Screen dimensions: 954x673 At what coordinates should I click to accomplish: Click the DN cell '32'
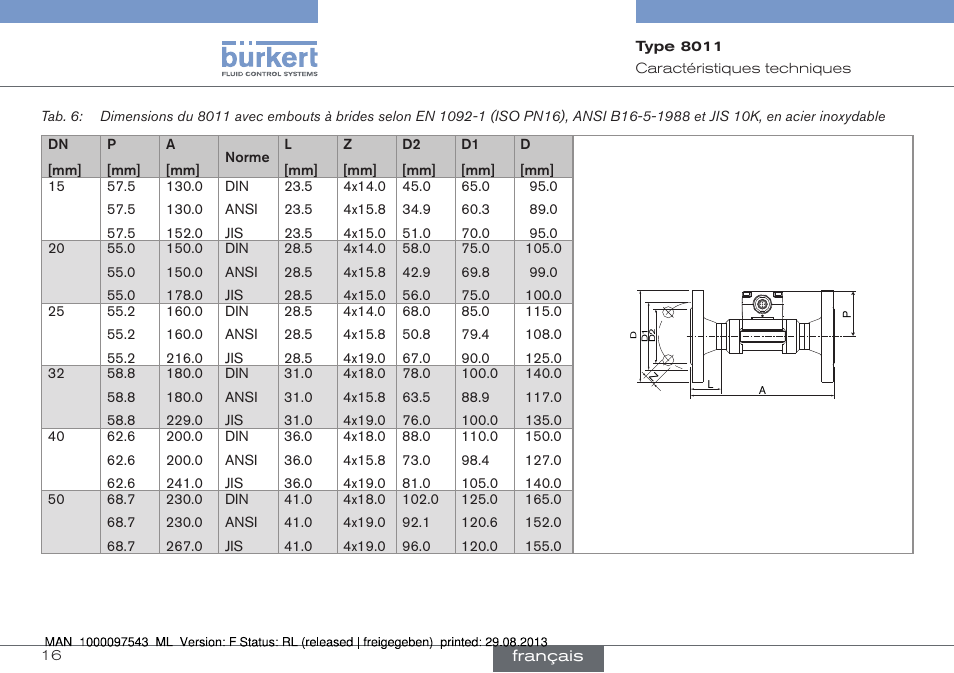(x=56, y=373)
